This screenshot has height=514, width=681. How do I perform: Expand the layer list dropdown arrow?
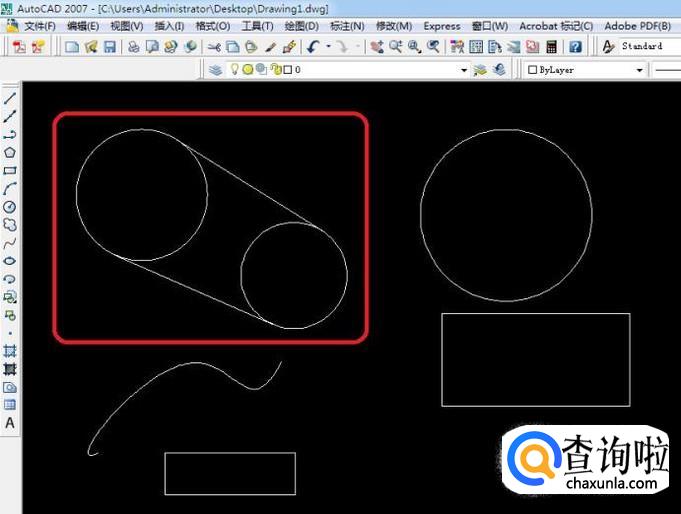[x=464, y=70]
